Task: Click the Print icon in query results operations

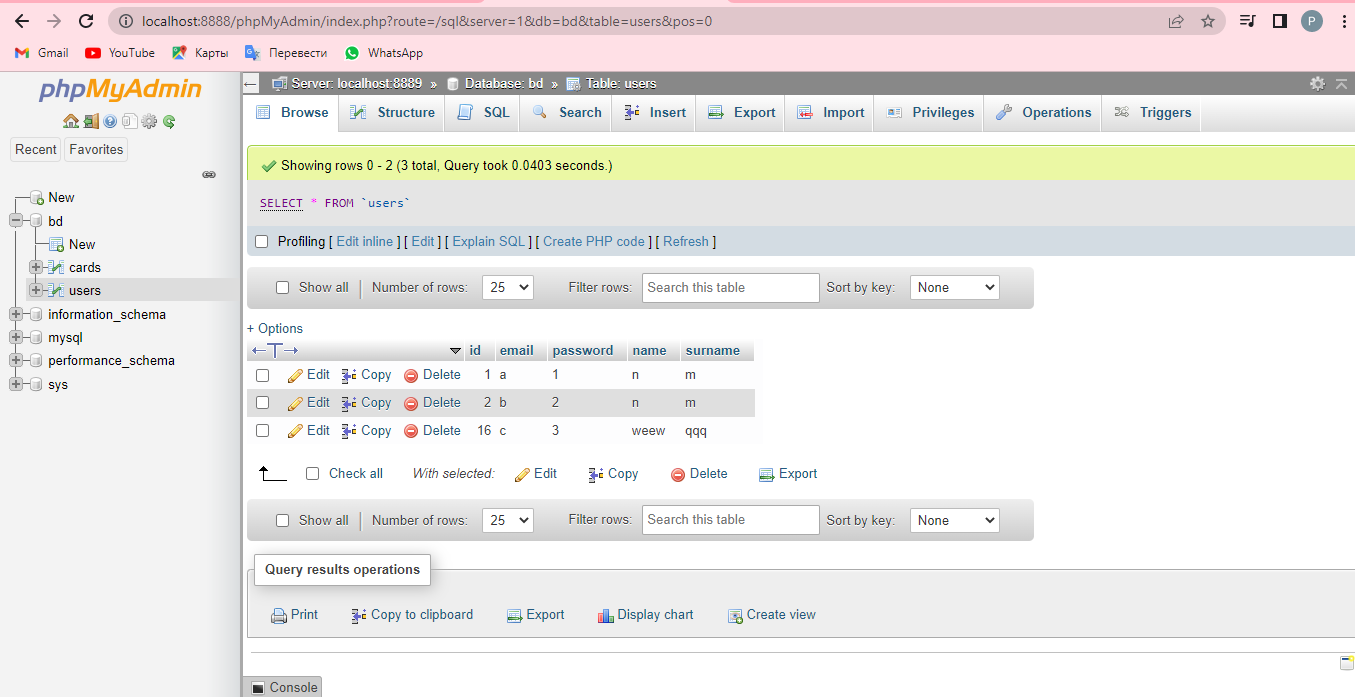Action: pyautogui.click(x=279, y=616)
